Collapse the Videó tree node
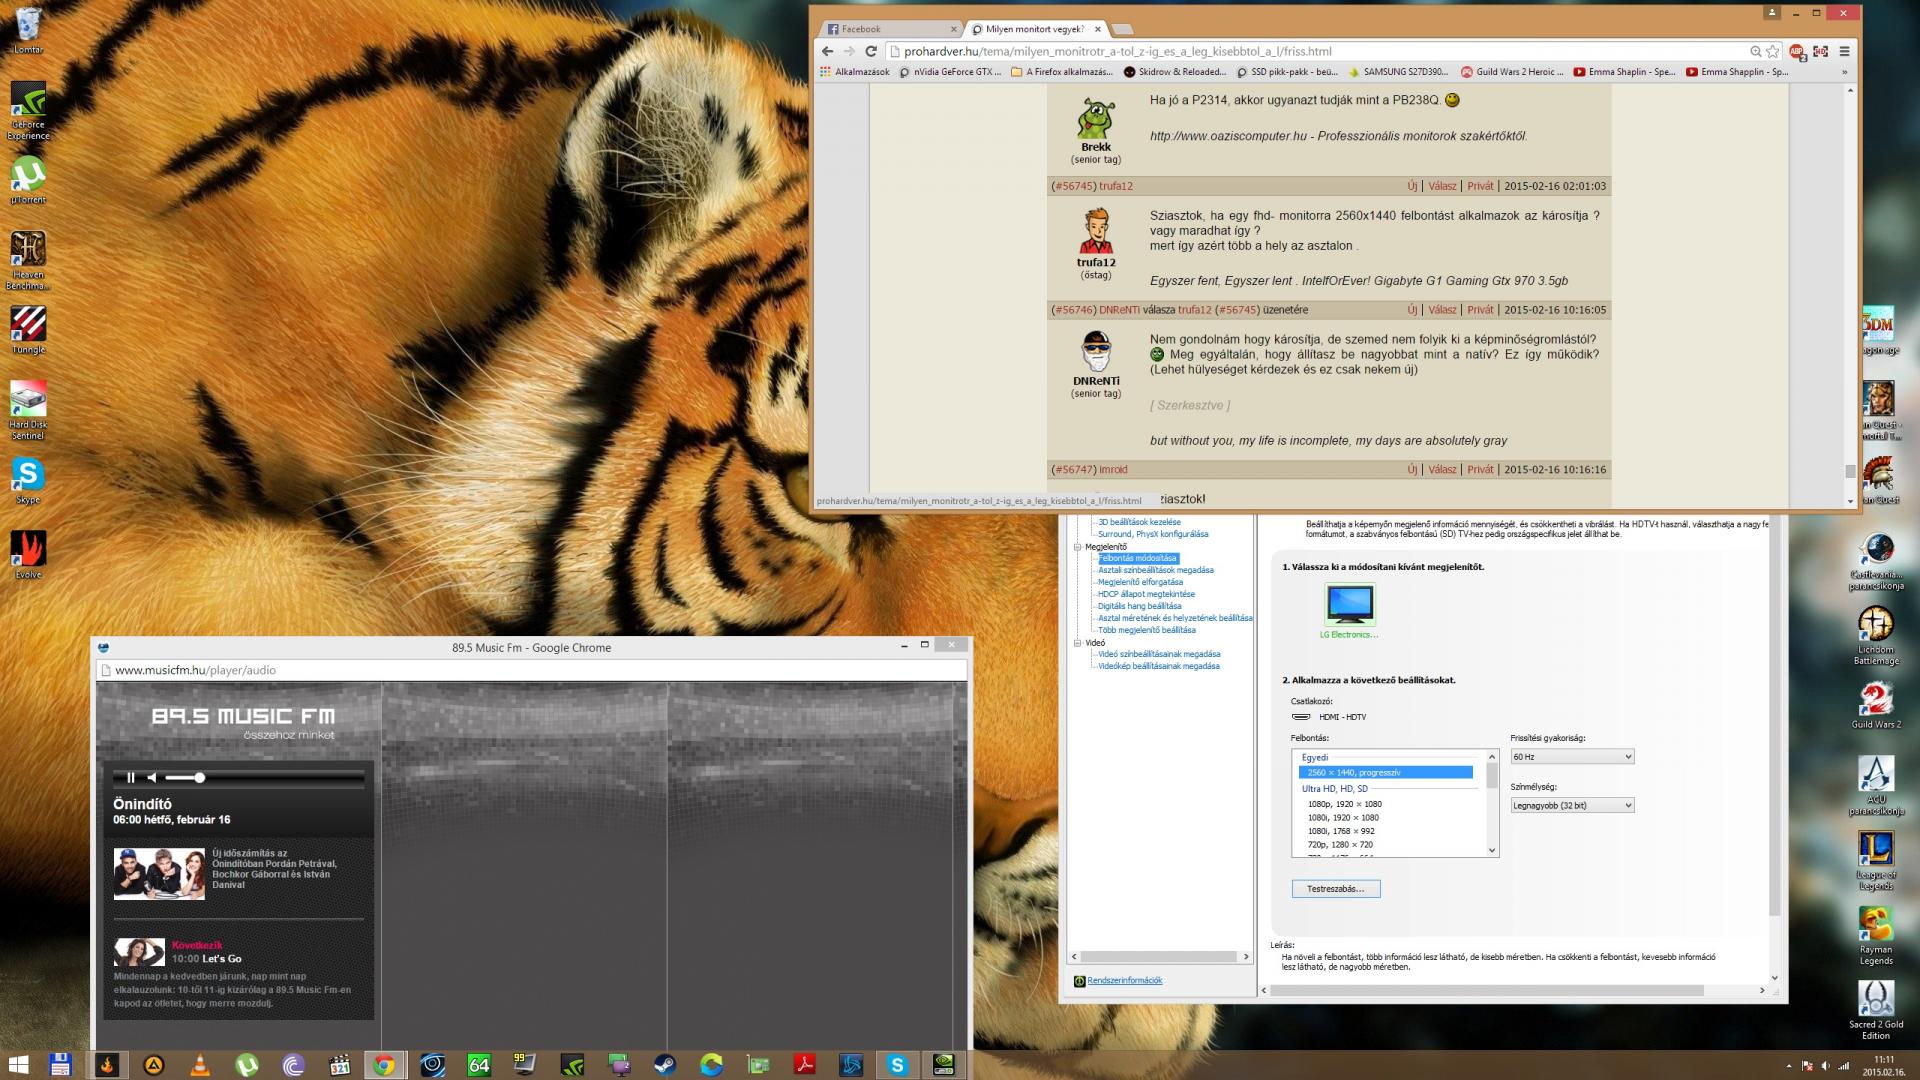 point(1078,643)
